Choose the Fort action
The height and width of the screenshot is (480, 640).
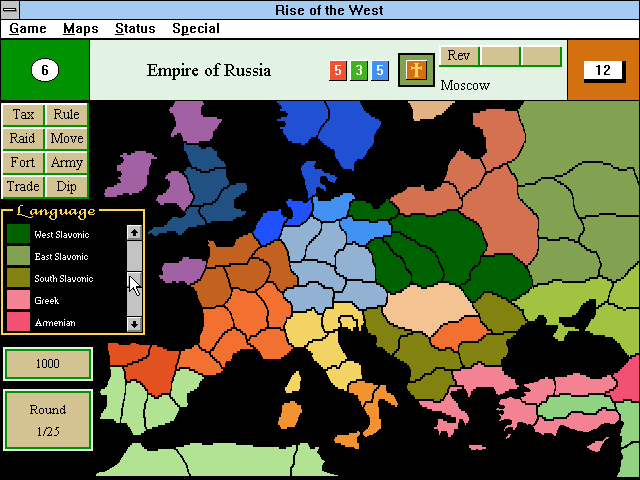(x=23, y=162)
